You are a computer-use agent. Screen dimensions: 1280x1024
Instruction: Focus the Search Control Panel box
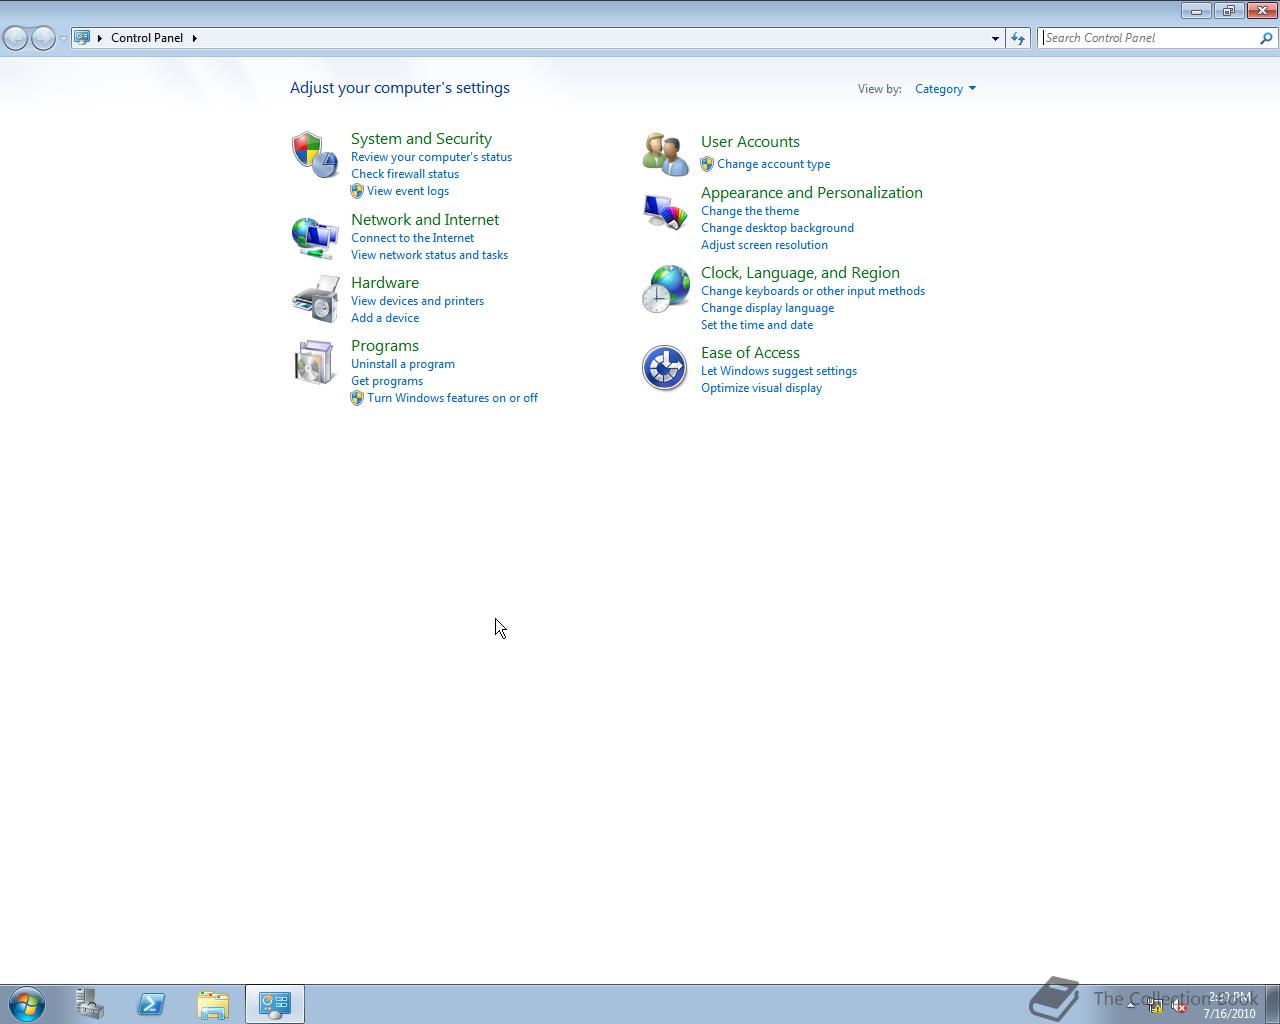pos(1149,38)
